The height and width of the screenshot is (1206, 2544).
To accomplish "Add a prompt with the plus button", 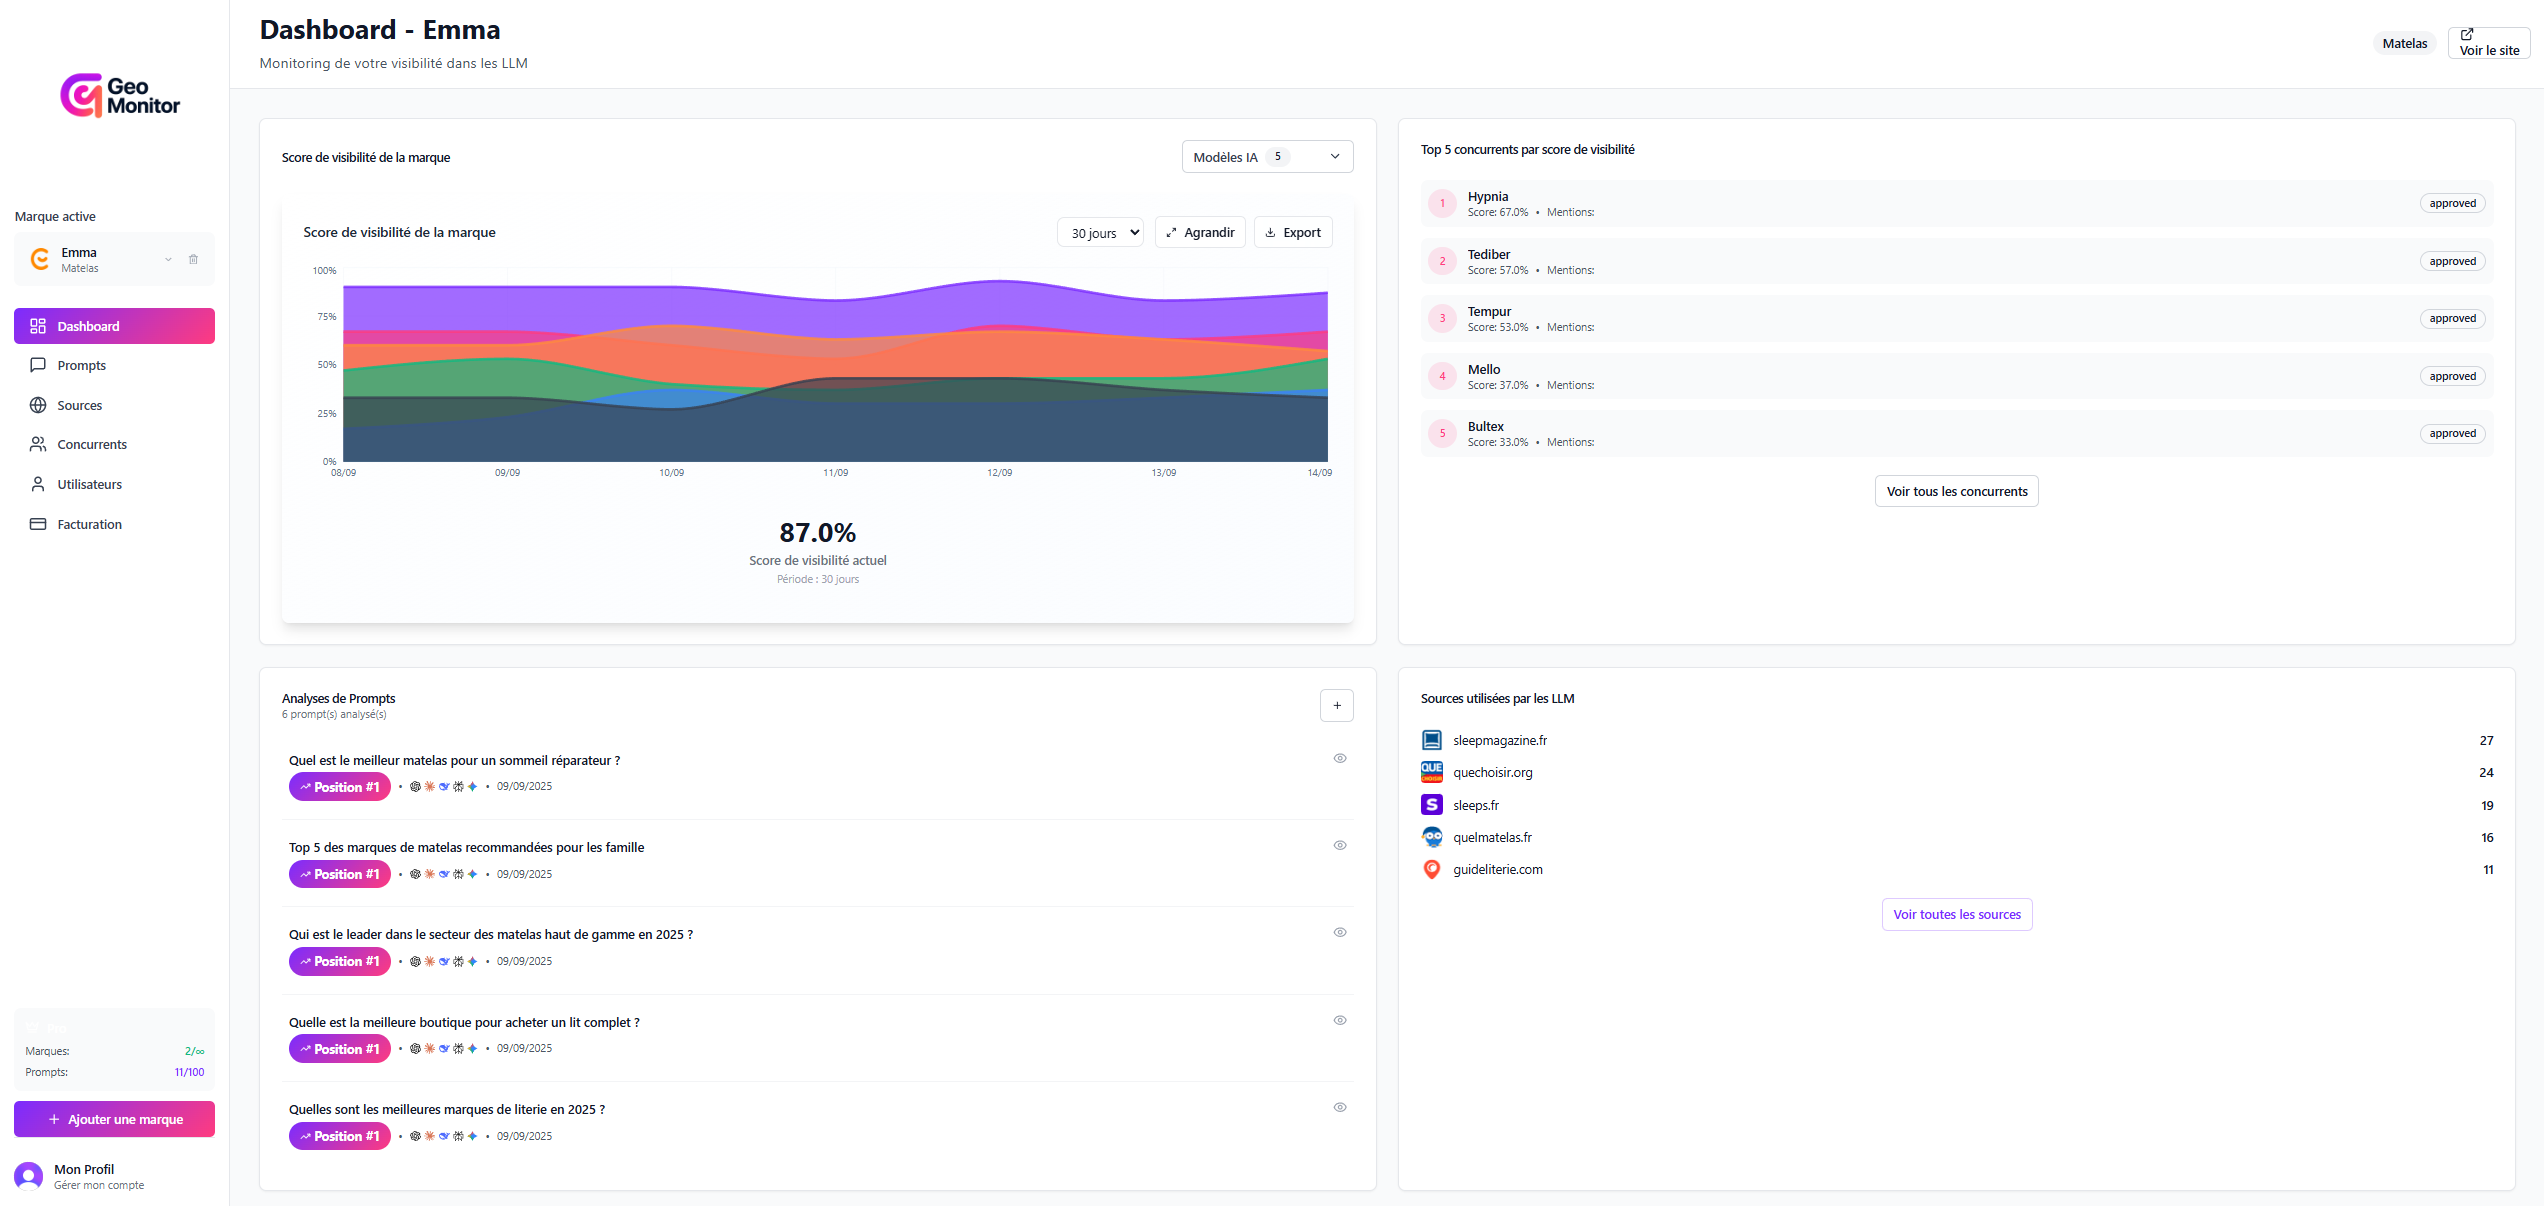I will (x=1337, y=705).
